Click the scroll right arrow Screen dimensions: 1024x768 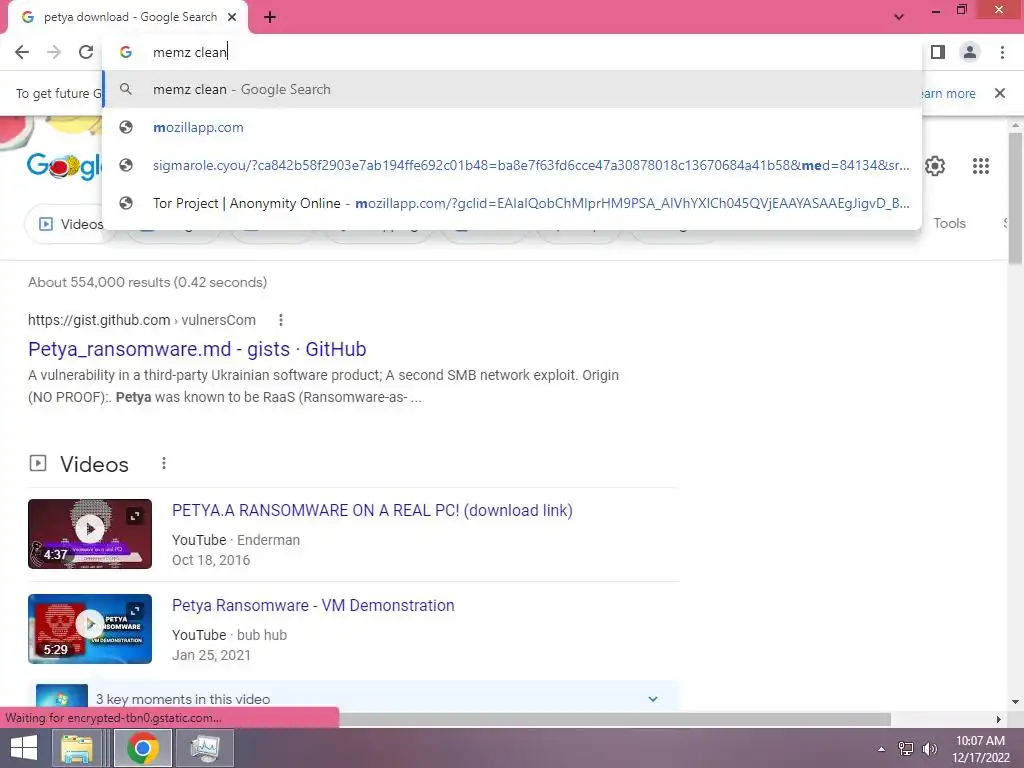999,719
